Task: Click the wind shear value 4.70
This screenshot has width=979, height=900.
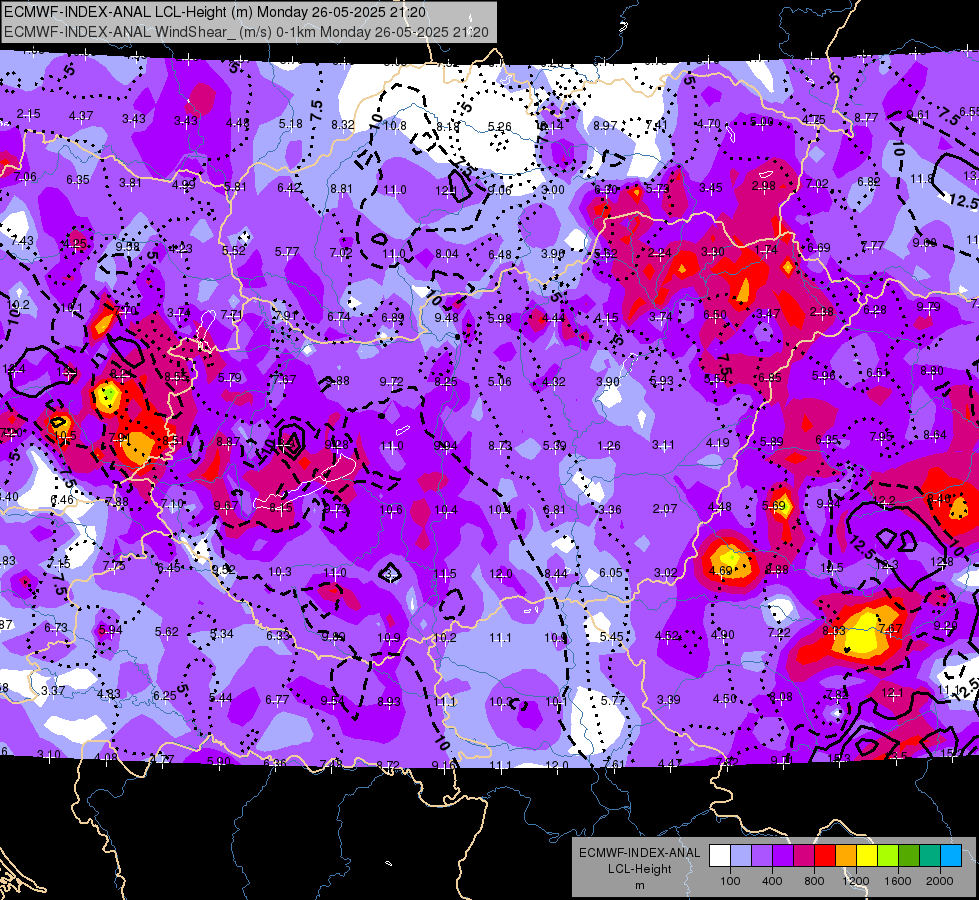Action: coord(709,124)
